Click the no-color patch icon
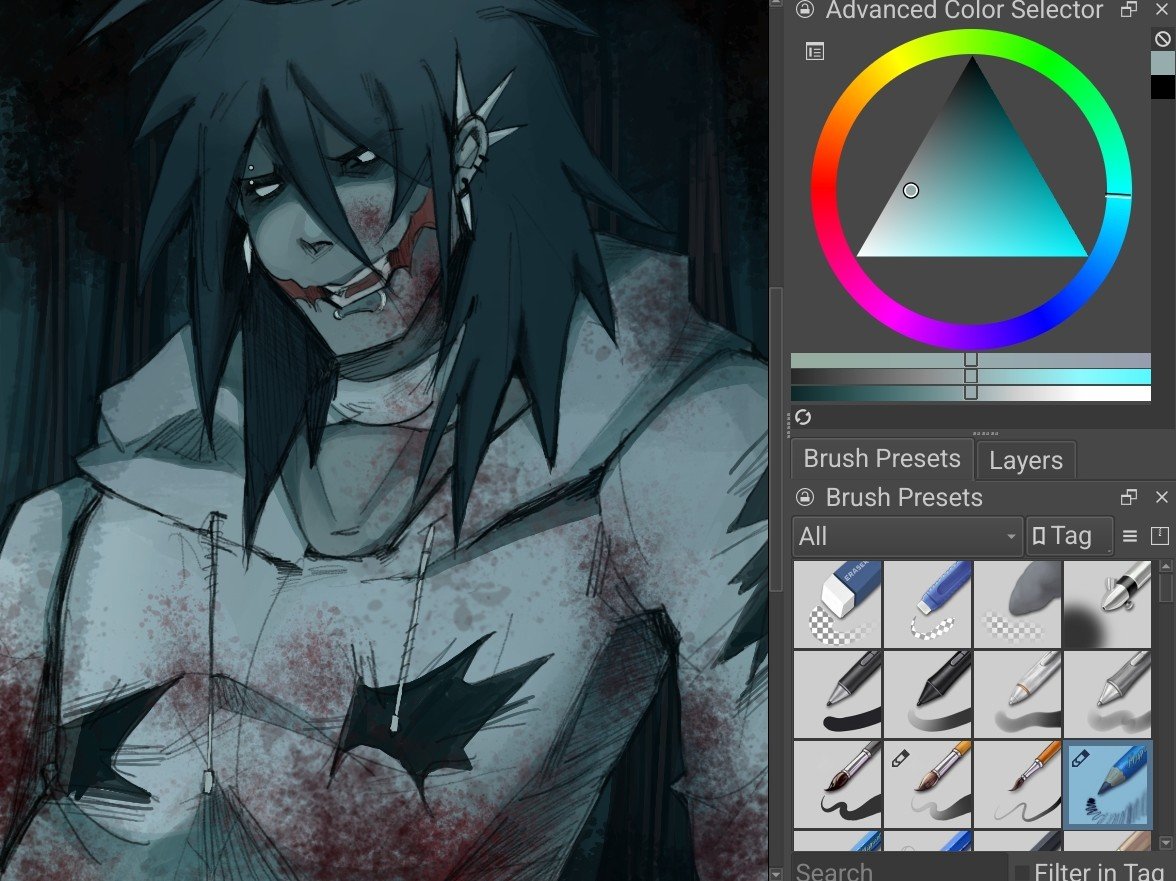 [1162, 39]
